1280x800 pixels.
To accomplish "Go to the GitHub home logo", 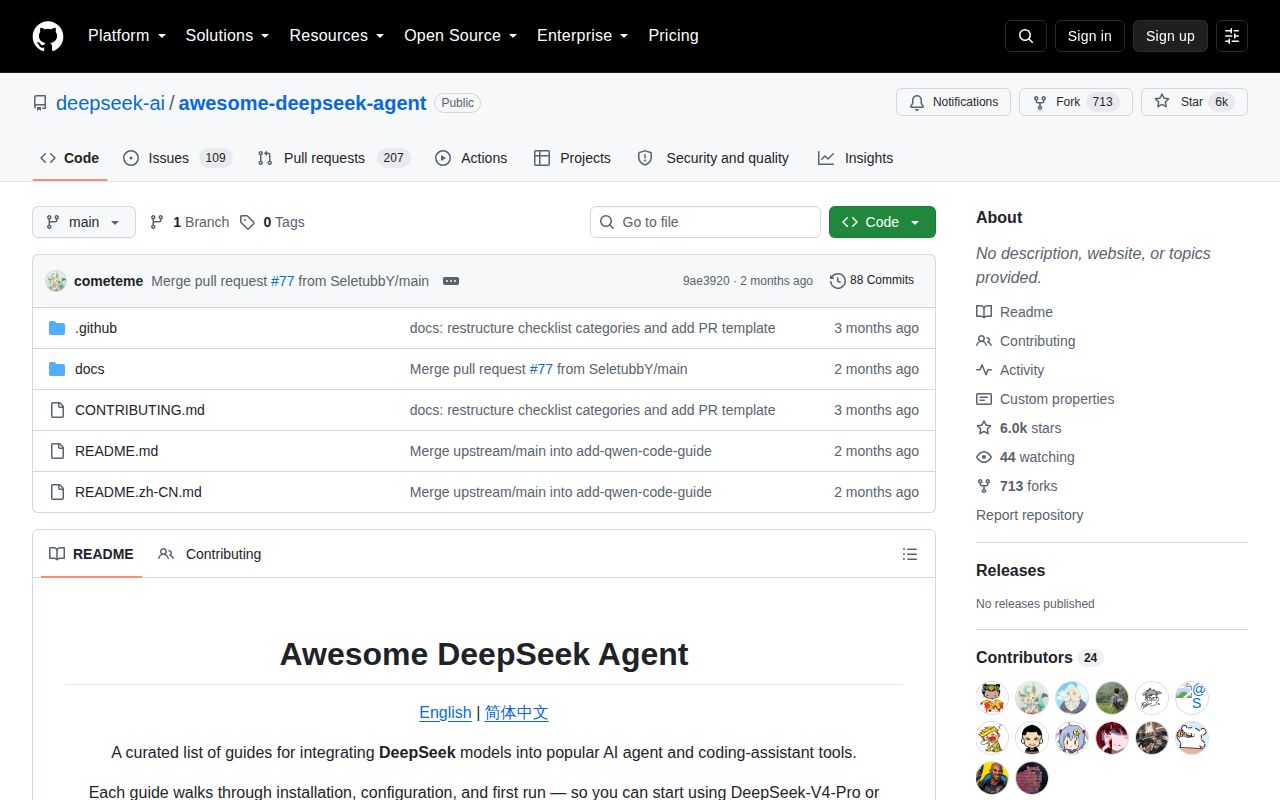I will pyautogui.click(x=48, y=36).
